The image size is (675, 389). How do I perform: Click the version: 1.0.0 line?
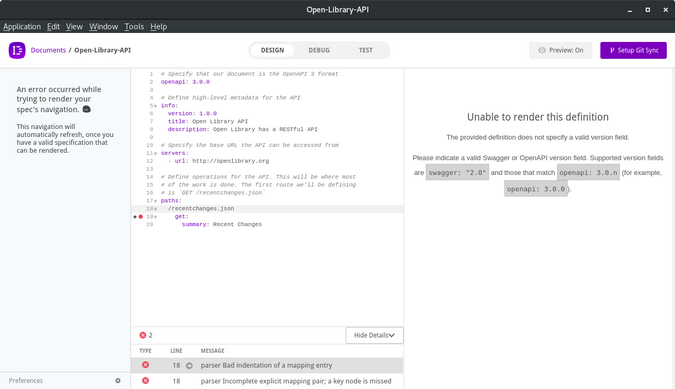tap(192, 114)
